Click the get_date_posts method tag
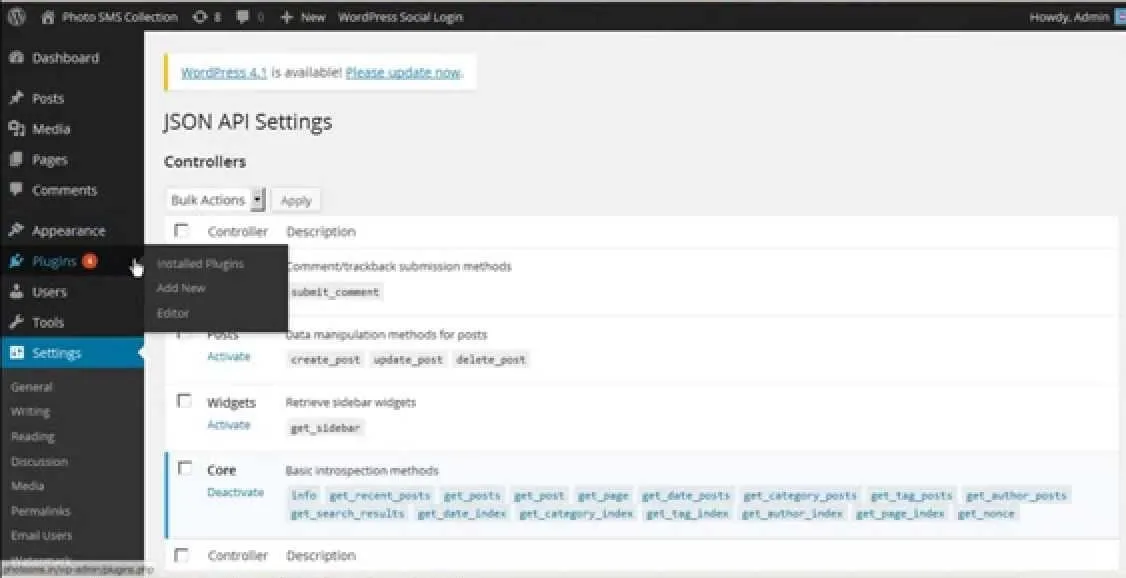This screenshot has width=1126, height=578. click(686, 495)
